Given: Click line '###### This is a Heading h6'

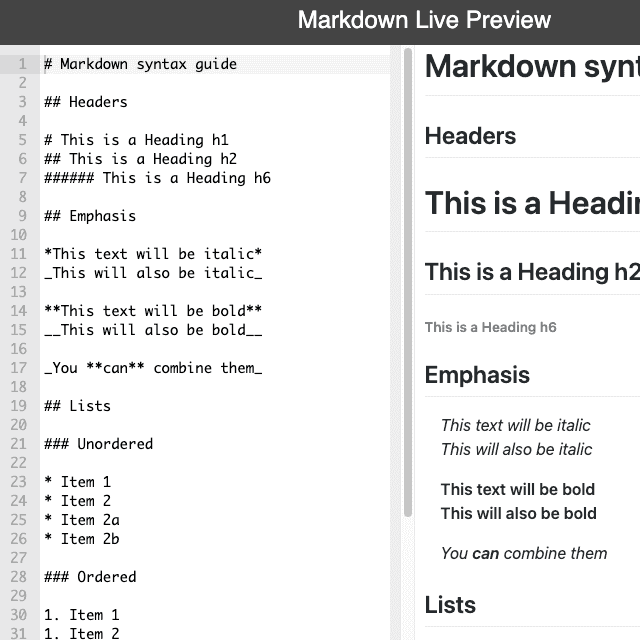Looking at the screenshot, I should pos(157,178).
